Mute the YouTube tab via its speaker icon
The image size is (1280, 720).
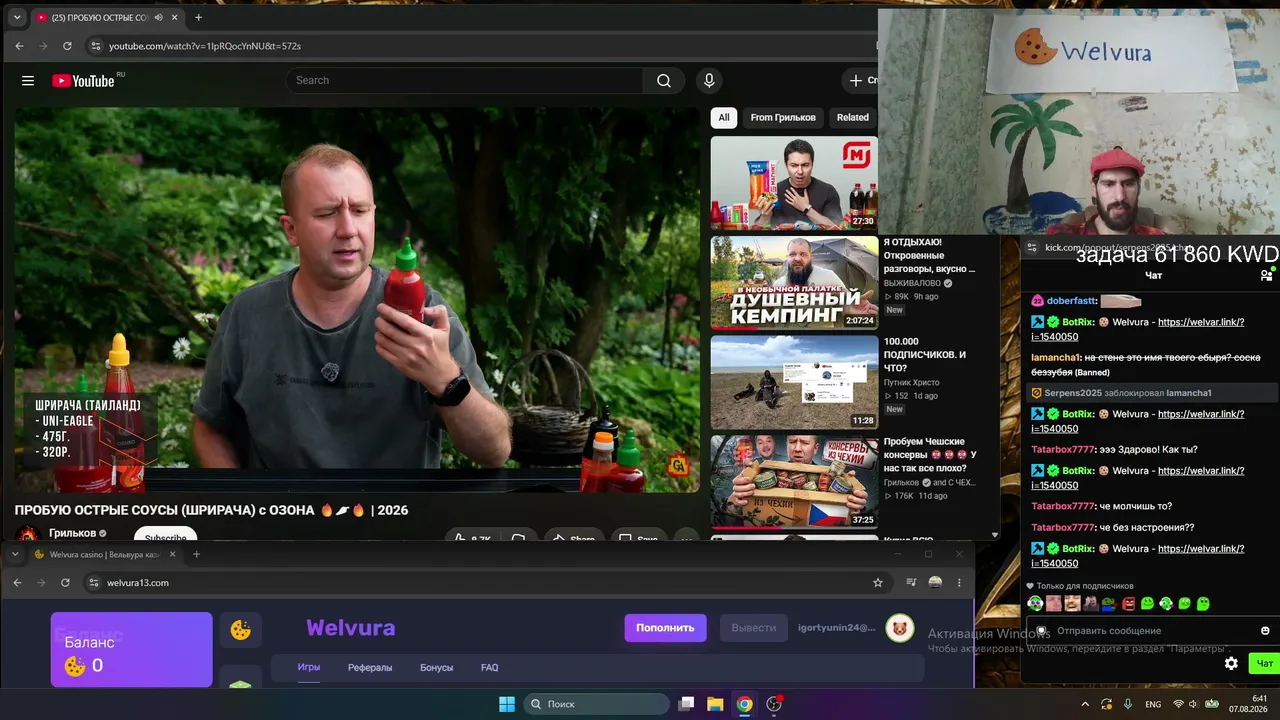159,17
